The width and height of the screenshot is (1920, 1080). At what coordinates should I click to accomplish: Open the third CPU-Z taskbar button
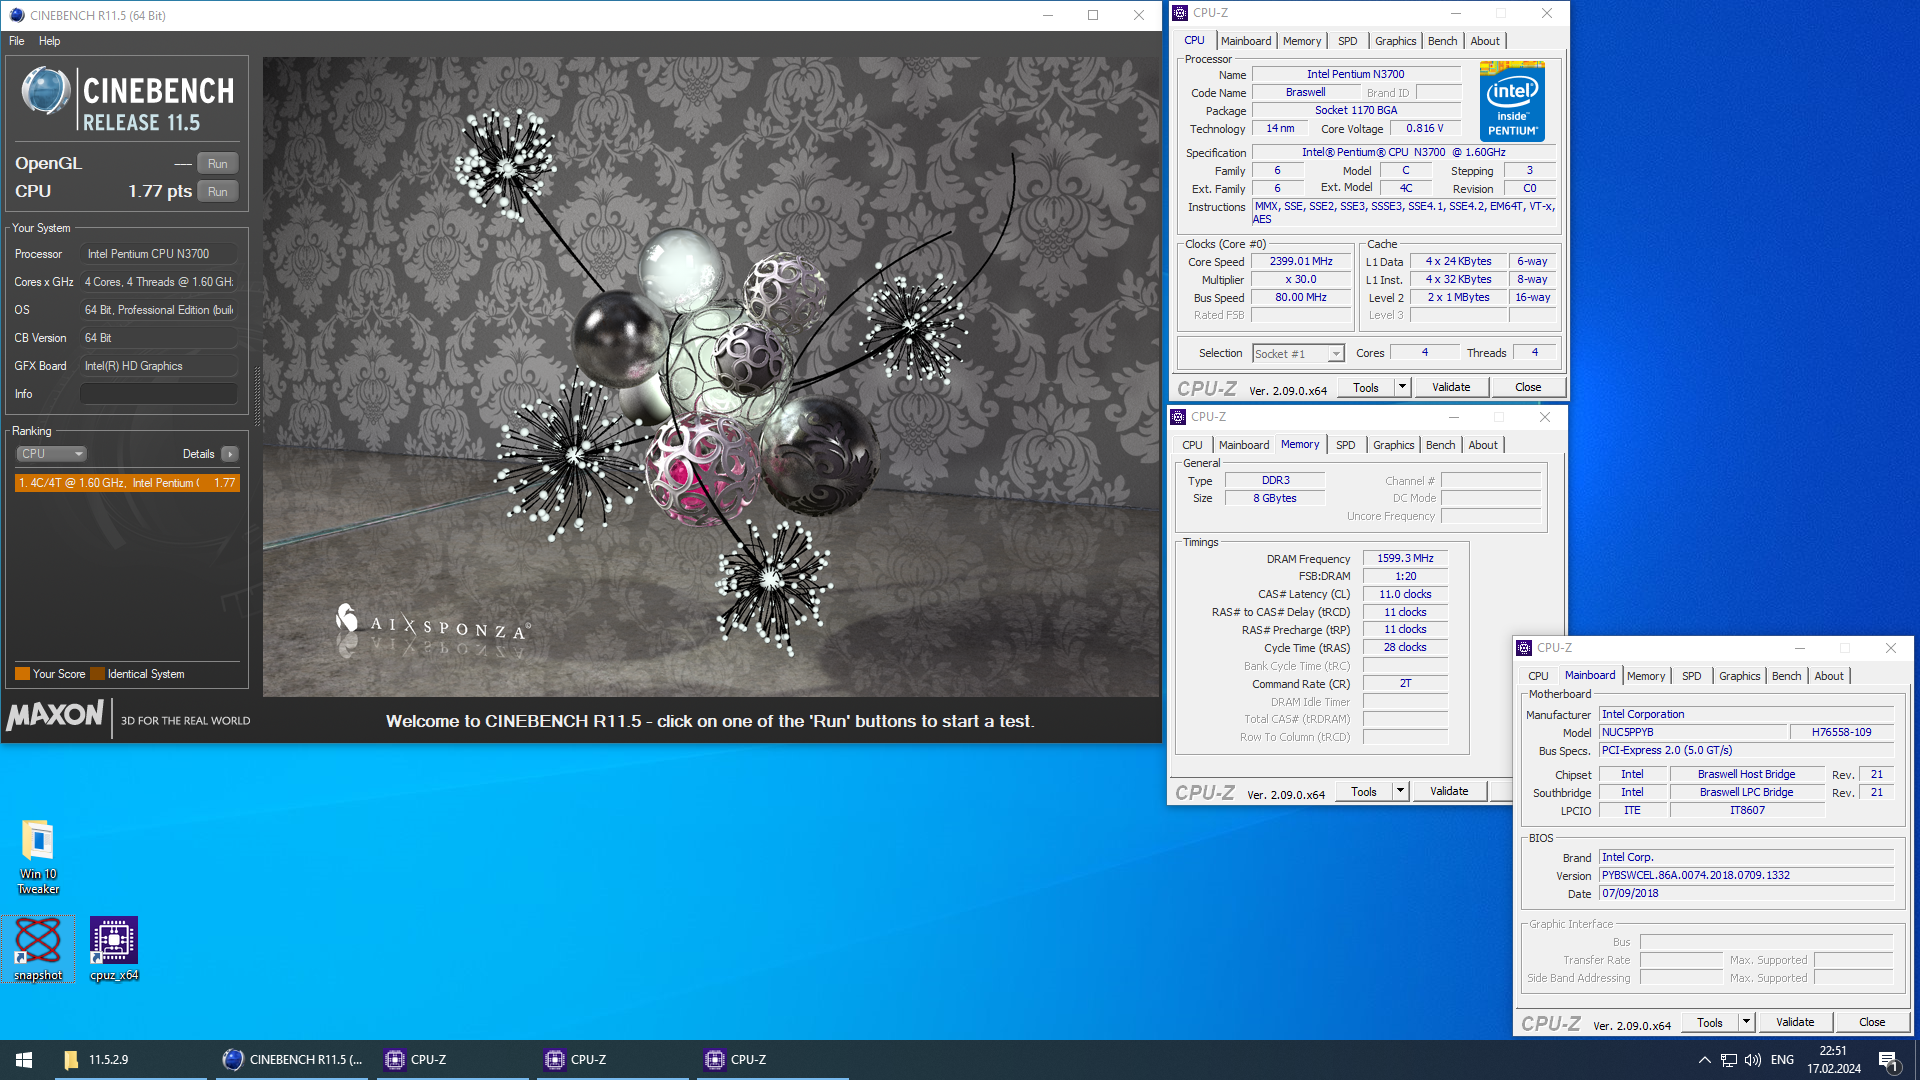point(772,1059)
